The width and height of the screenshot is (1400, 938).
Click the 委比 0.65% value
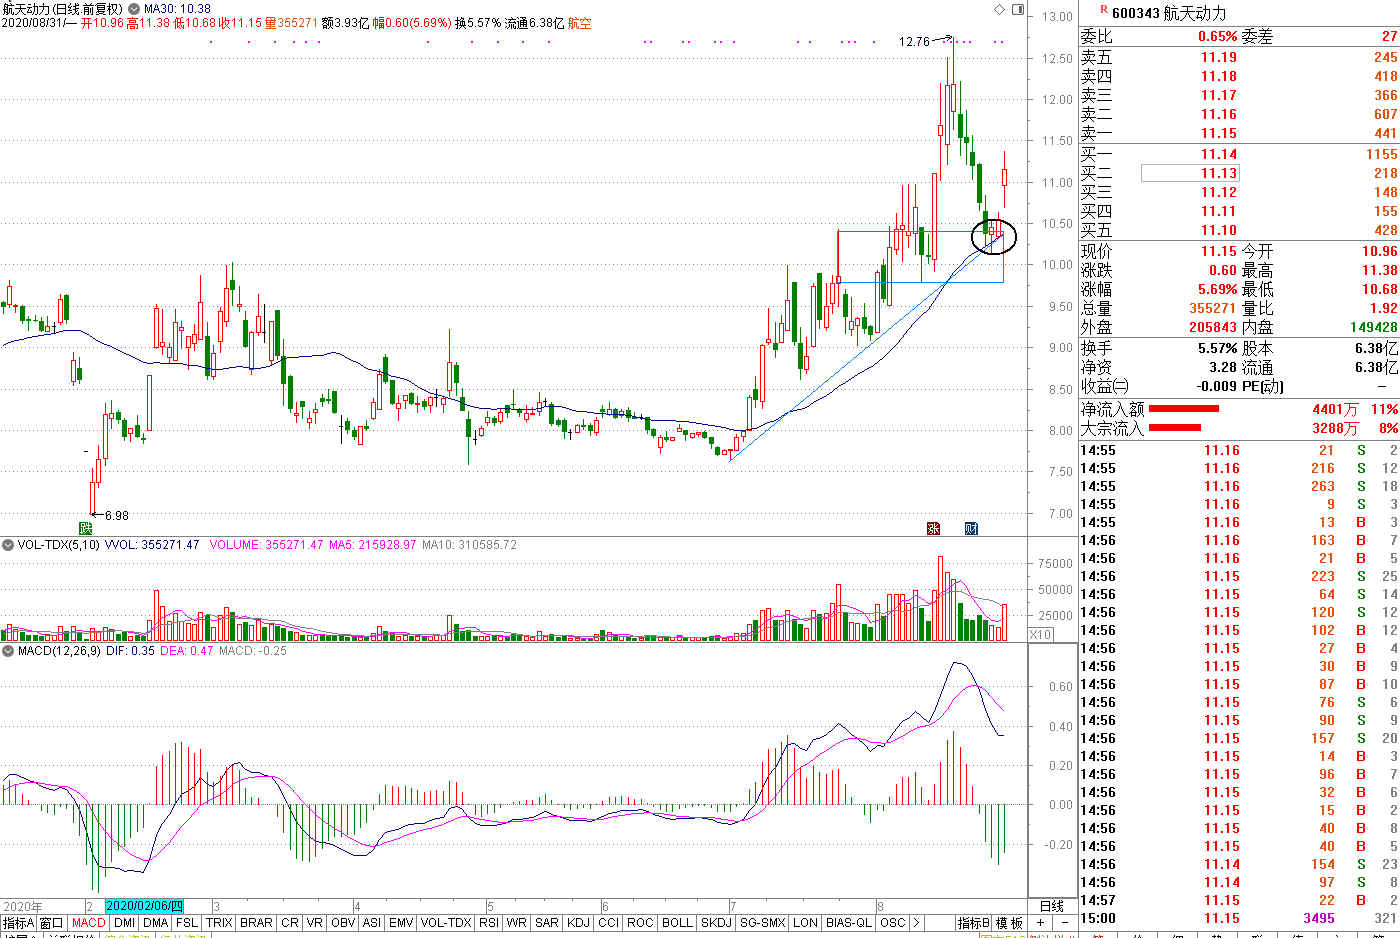click(x=1217, y=36)
